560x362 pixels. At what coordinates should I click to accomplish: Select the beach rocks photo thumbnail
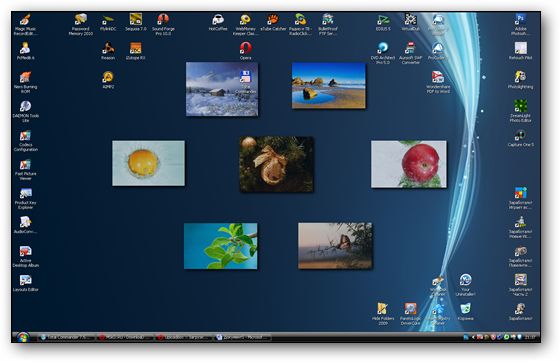329,85
